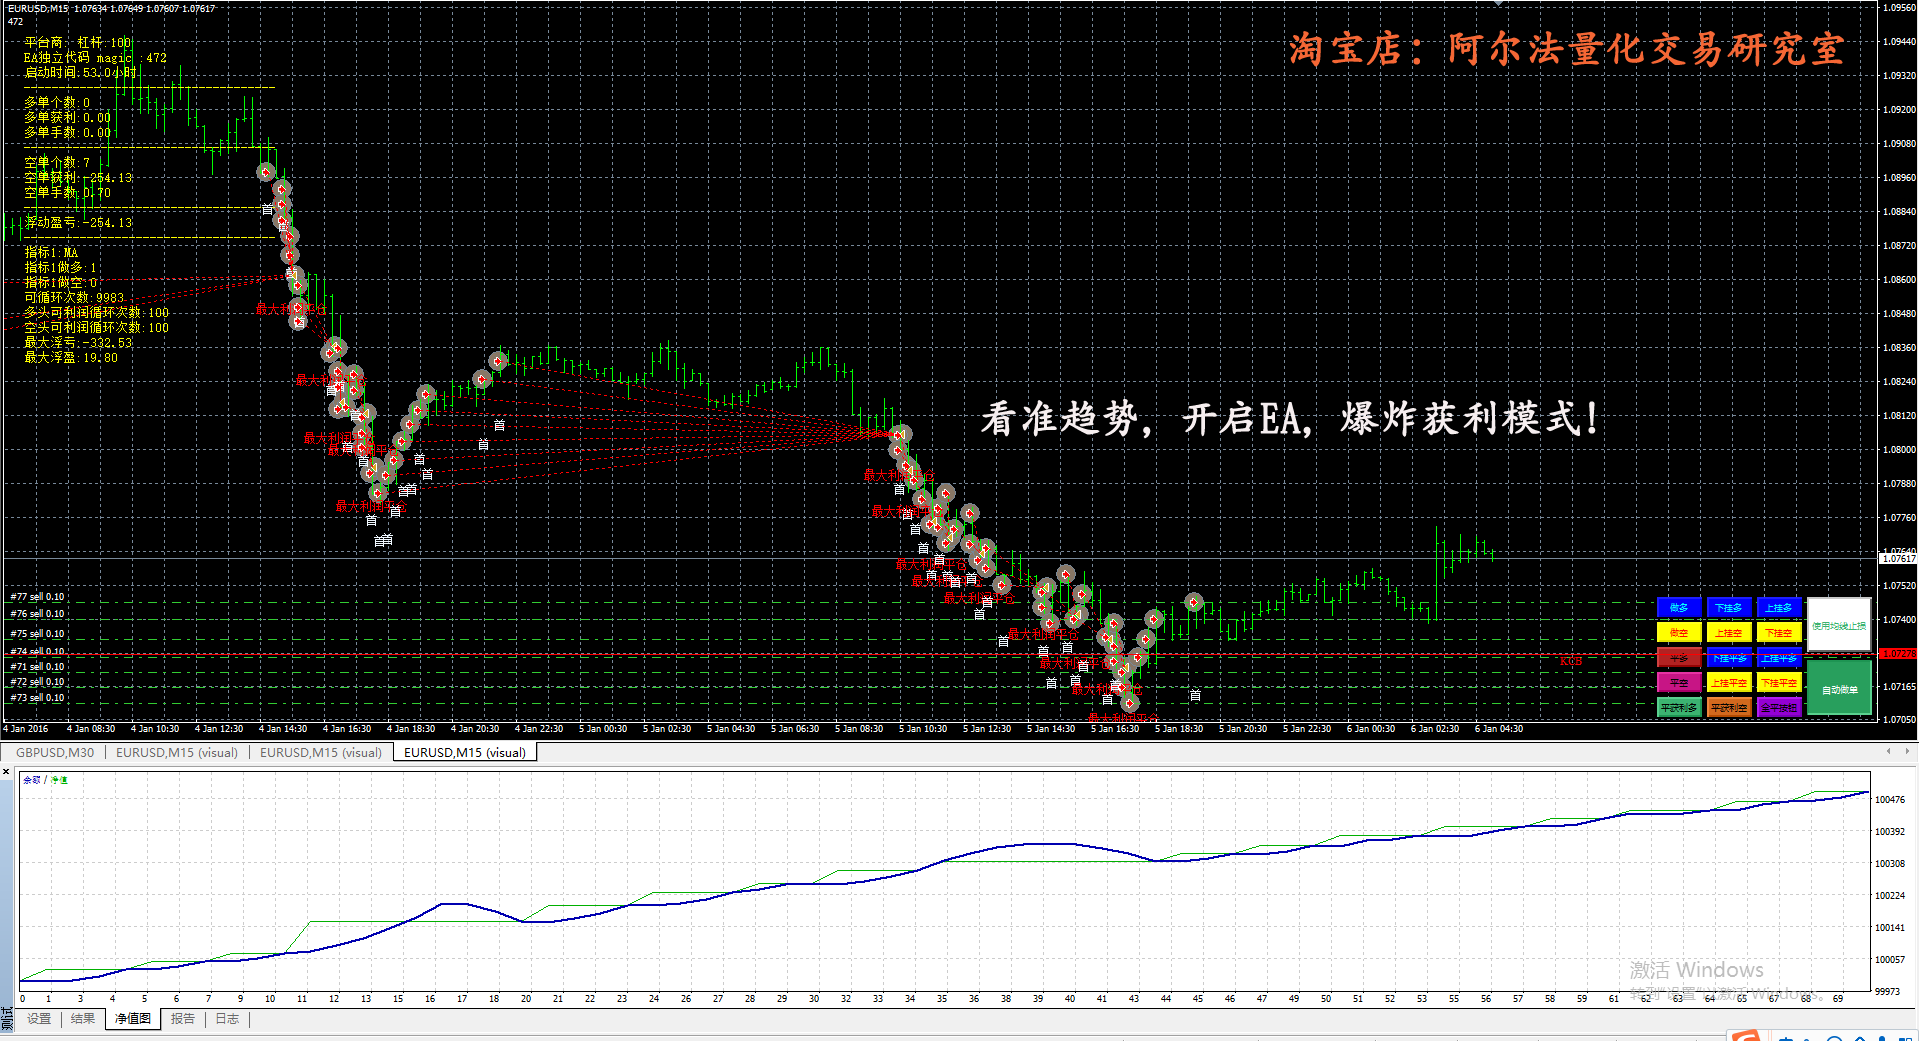
Task: Click the yellow 做空 sell button
Action: (x=1679, y=632)
